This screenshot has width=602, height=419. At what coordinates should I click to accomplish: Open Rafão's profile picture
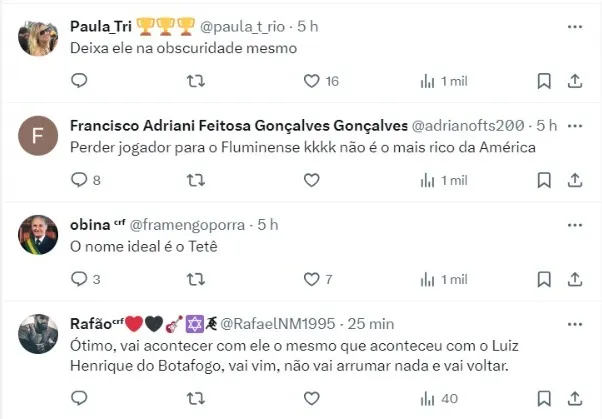coord(39,334)
